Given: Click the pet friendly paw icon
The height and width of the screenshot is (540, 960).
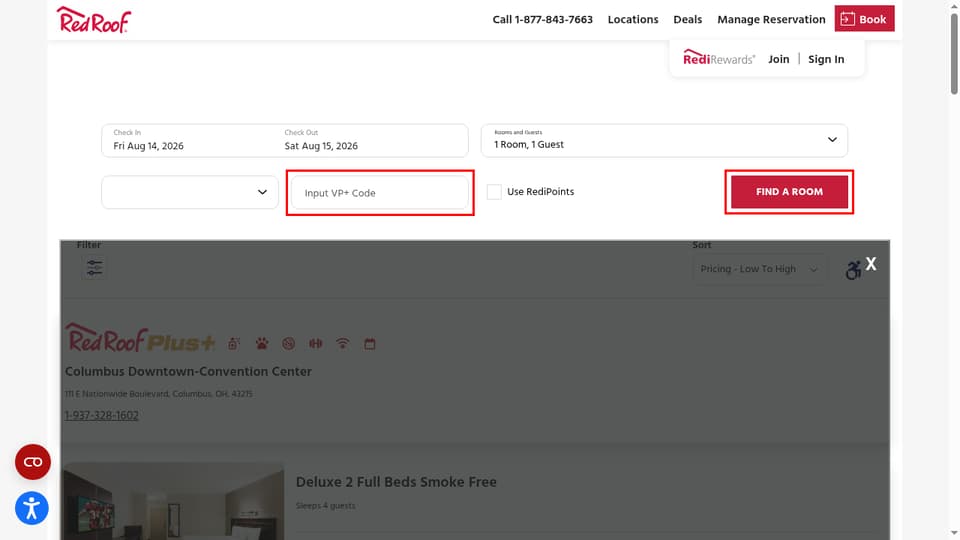Looking at the screenshot, I should click(x=262, y=343).
